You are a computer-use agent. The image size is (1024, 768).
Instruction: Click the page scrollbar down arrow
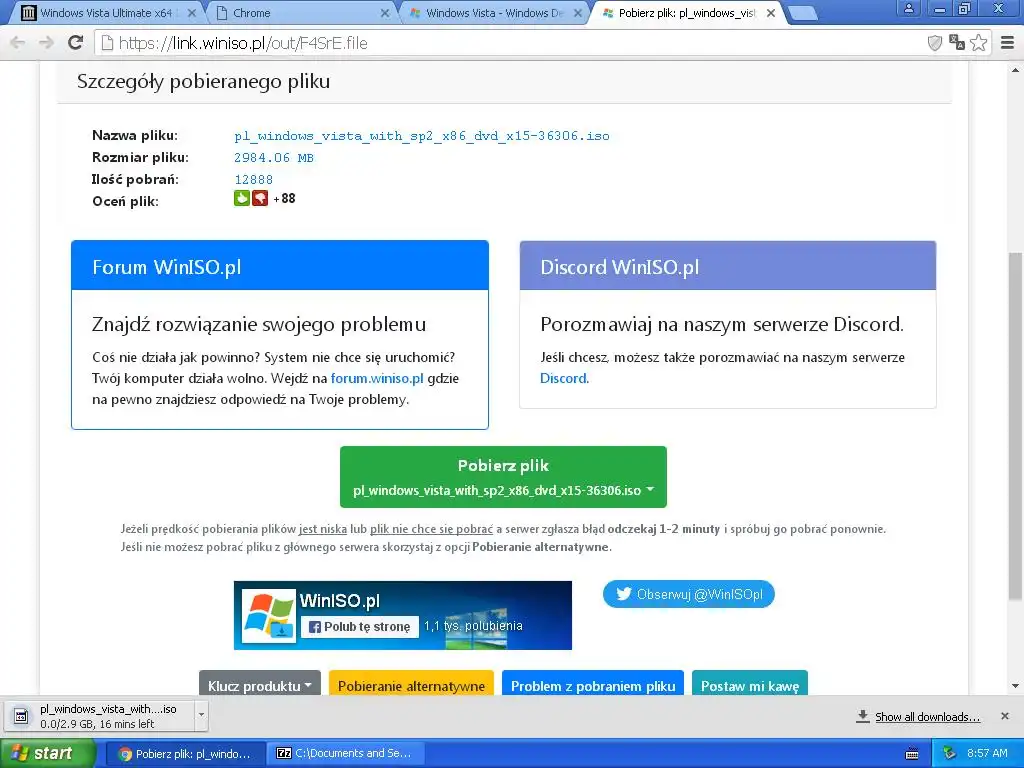click(1016, 686)
